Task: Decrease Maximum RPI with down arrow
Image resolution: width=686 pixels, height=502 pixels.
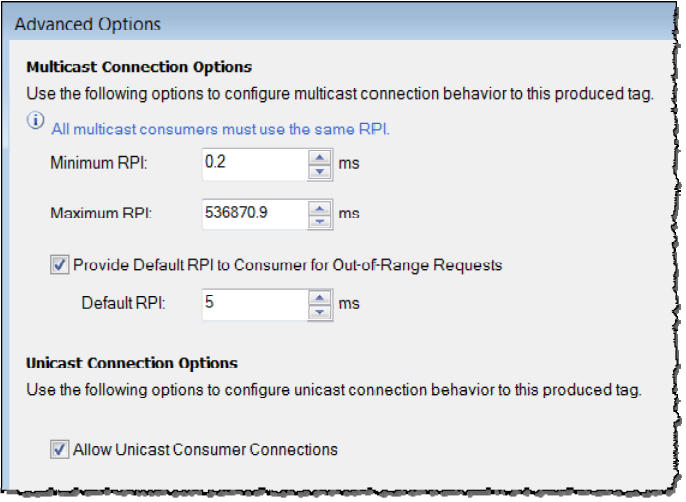Action: 320,221
